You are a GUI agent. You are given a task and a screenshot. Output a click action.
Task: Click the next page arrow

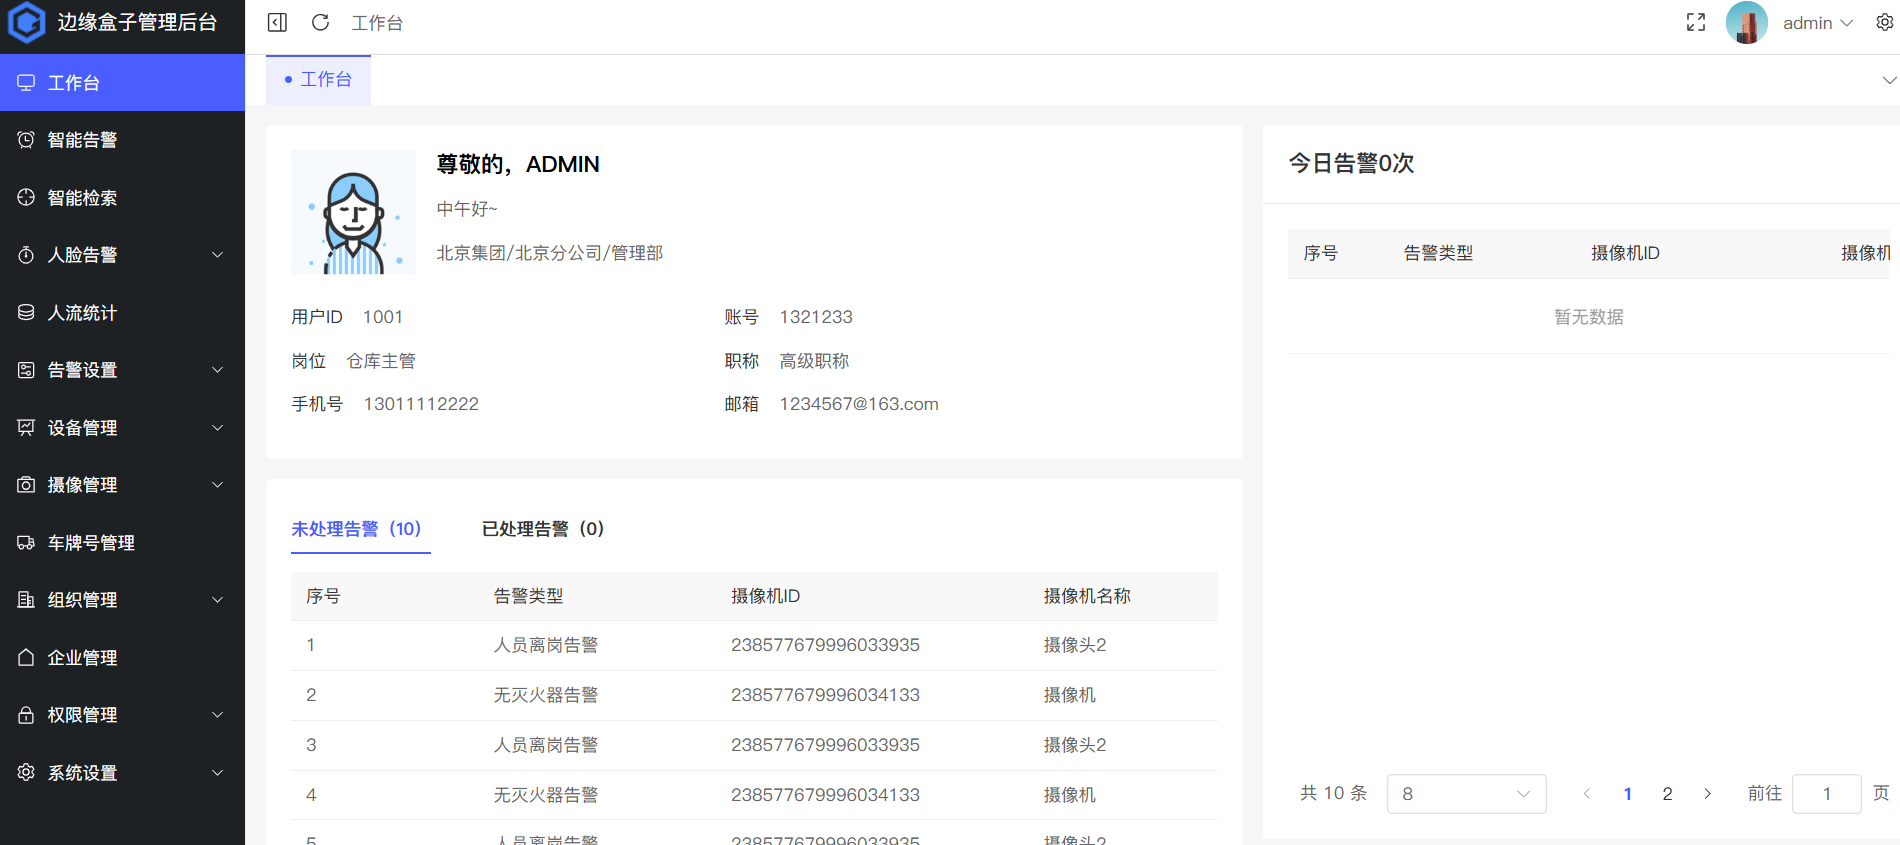click(1707, 794)
